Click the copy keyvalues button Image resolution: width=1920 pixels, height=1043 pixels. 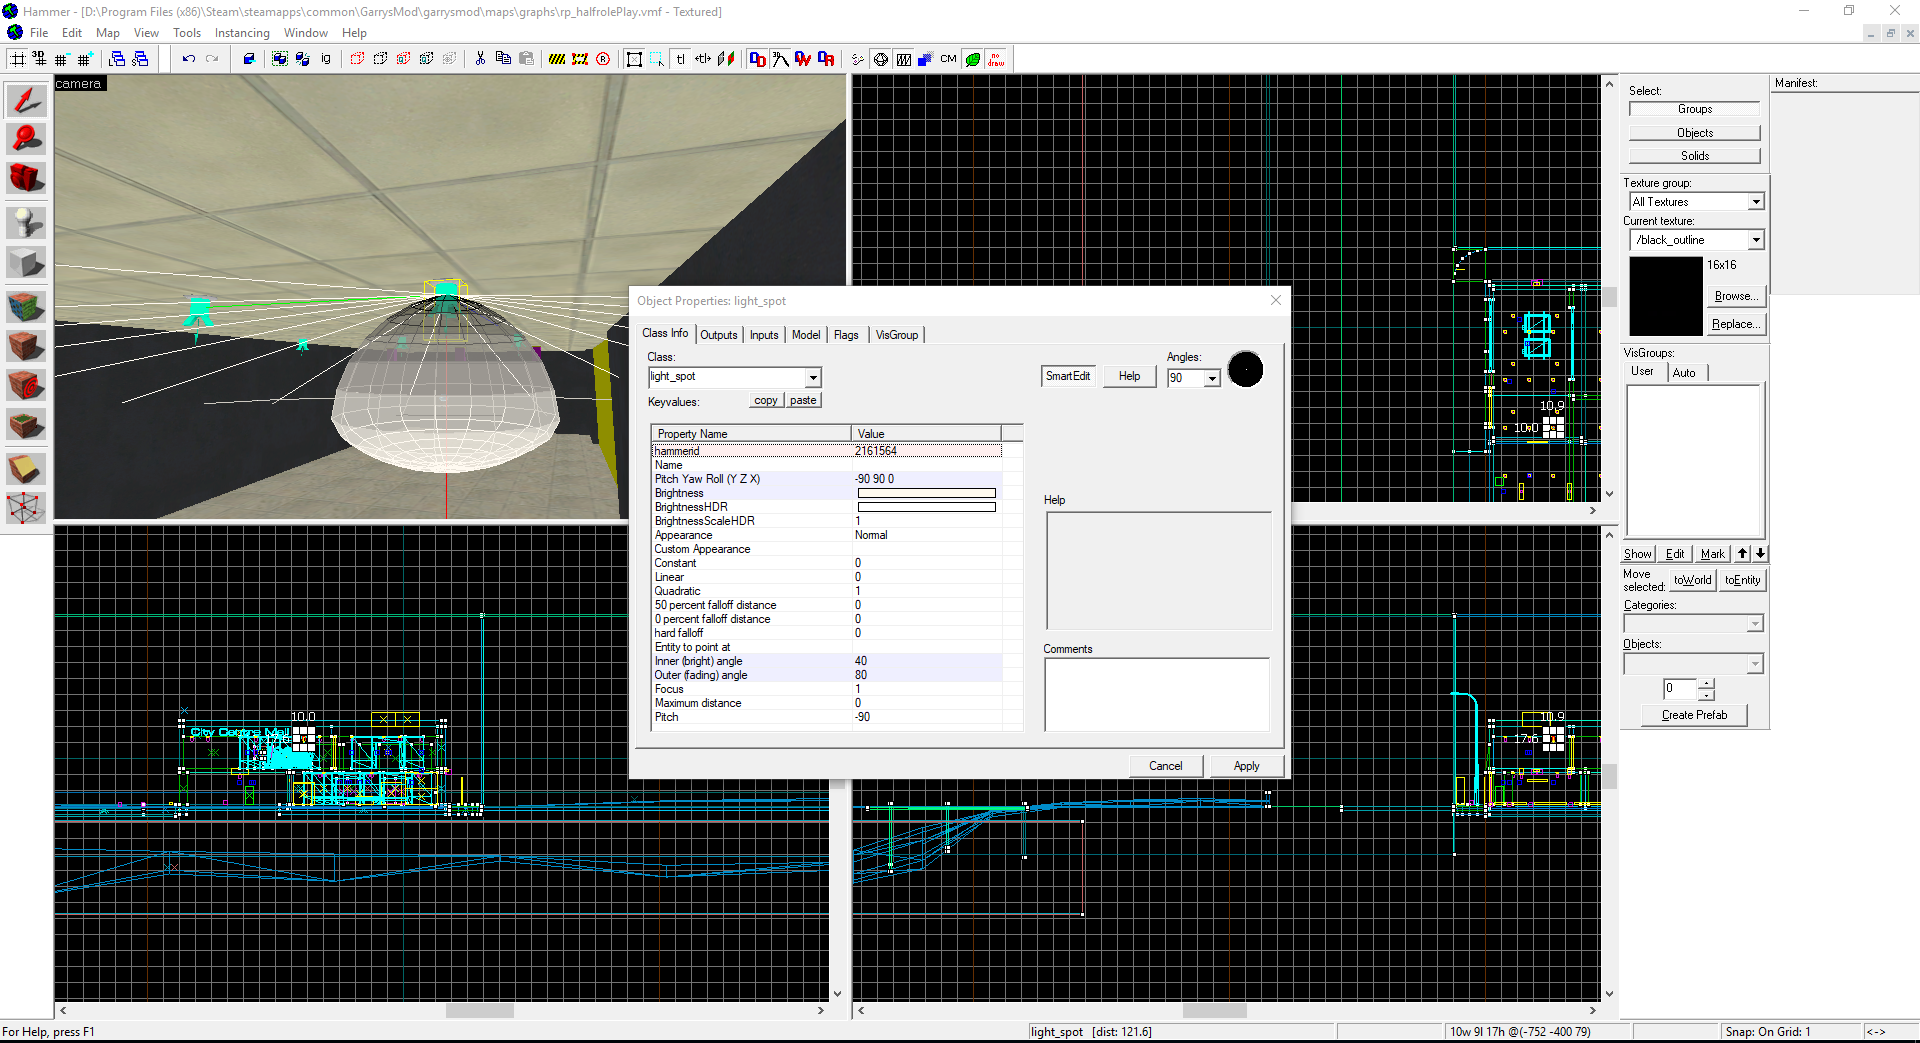[766, 400]
